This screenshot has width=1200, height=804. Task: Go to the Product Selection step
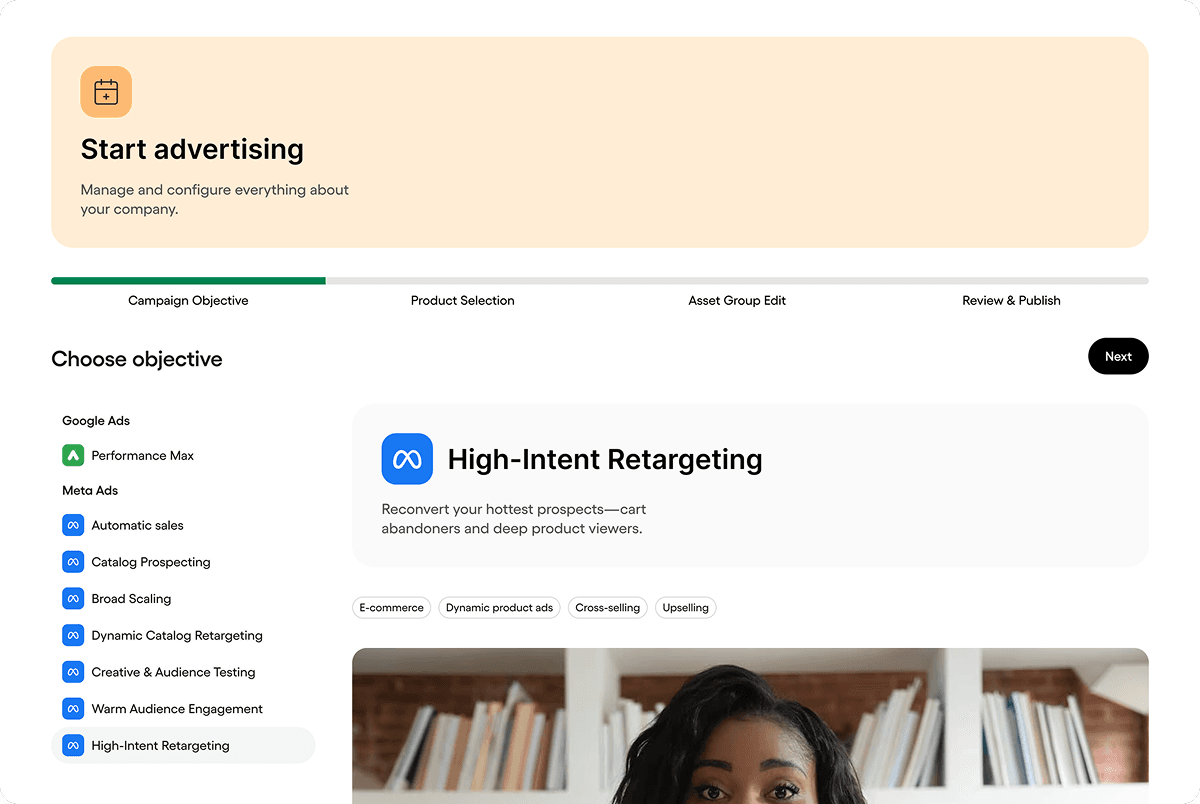(463, 300)
